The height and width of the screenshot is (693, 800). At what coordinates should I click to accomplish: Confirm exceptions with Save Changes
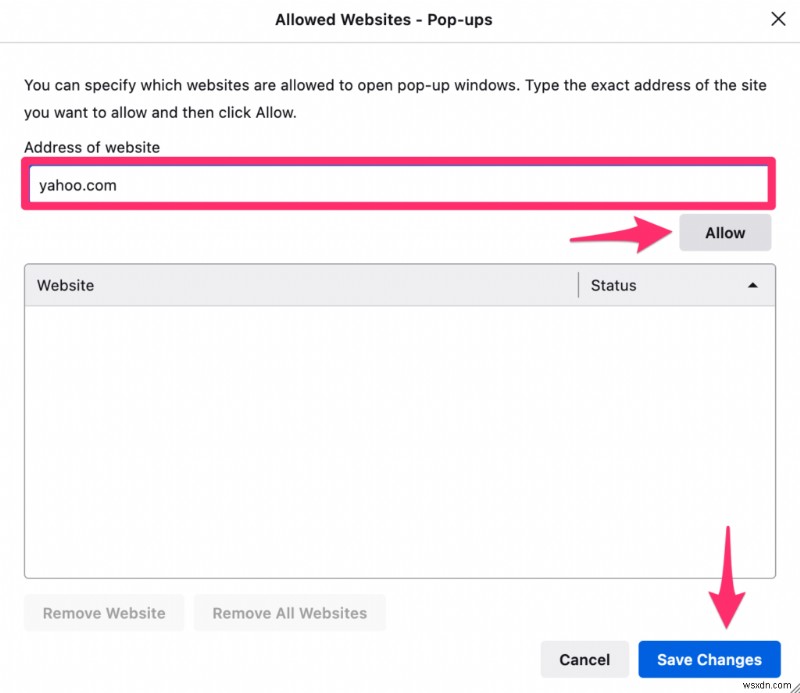(709, 659)
